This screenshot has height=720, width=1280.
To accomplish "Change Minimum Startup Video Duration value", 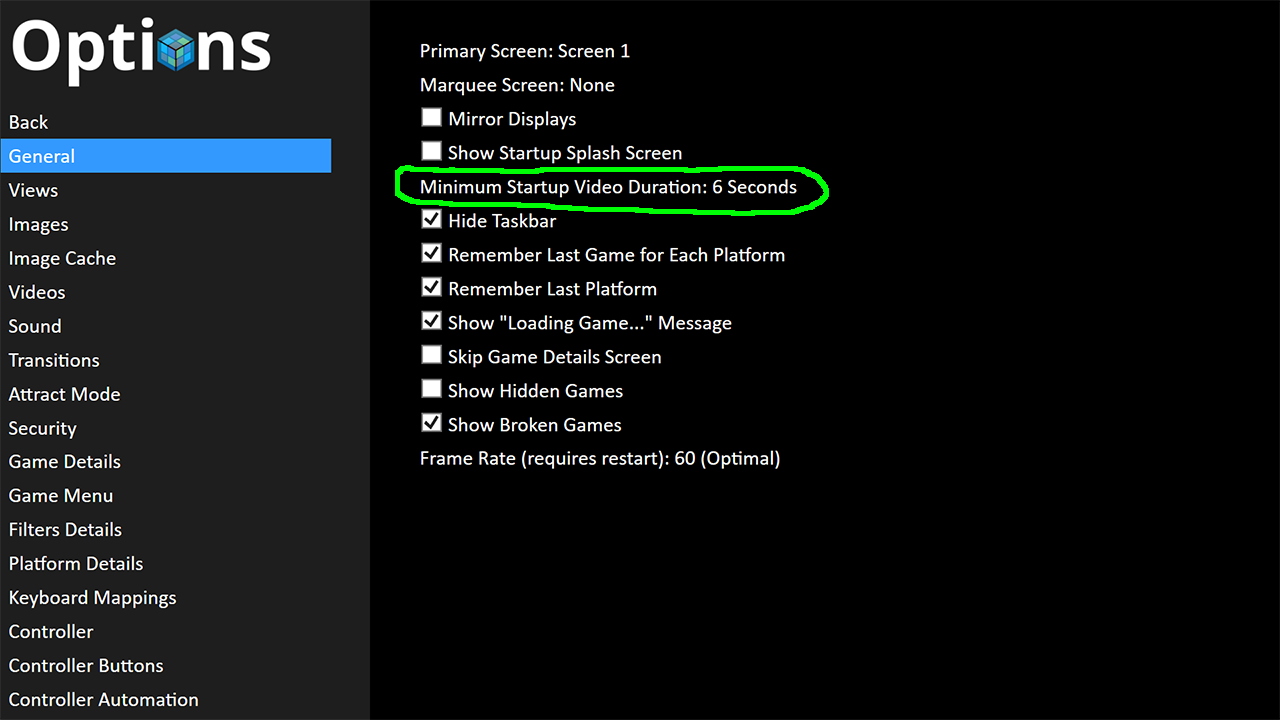I will click(607, 187).
